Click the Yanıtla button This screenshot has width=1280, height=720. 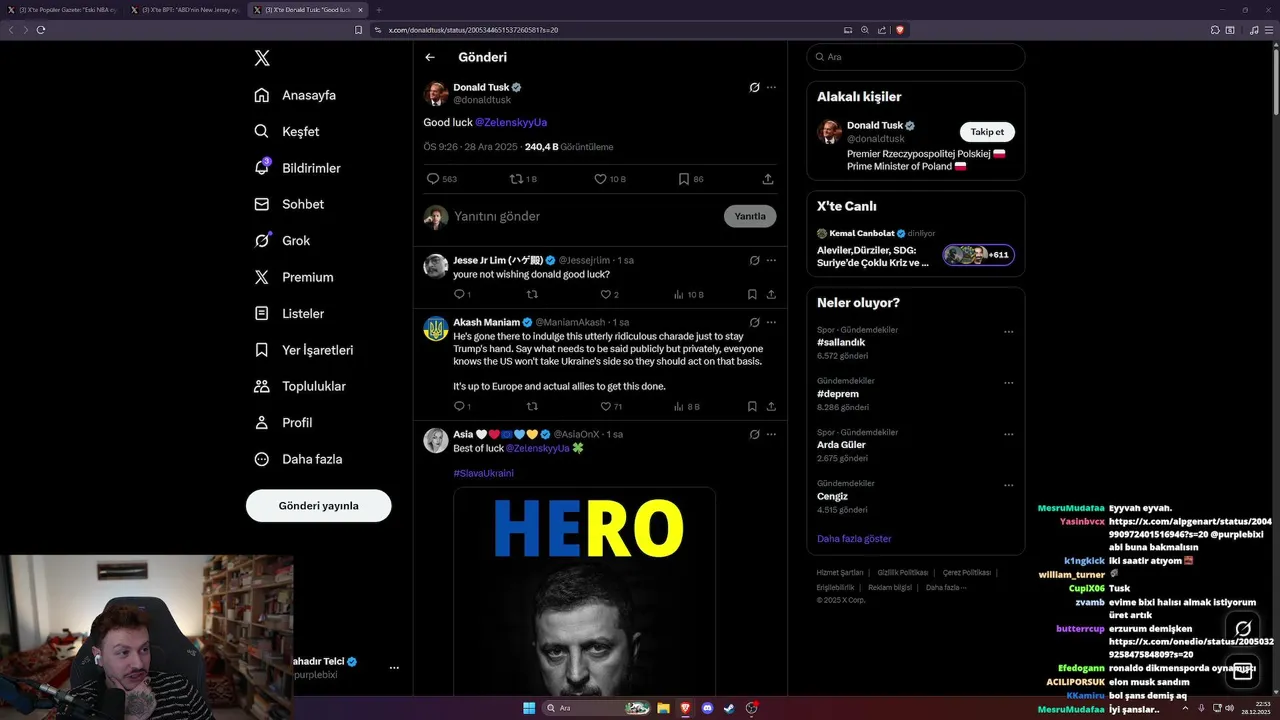[750, 216]
